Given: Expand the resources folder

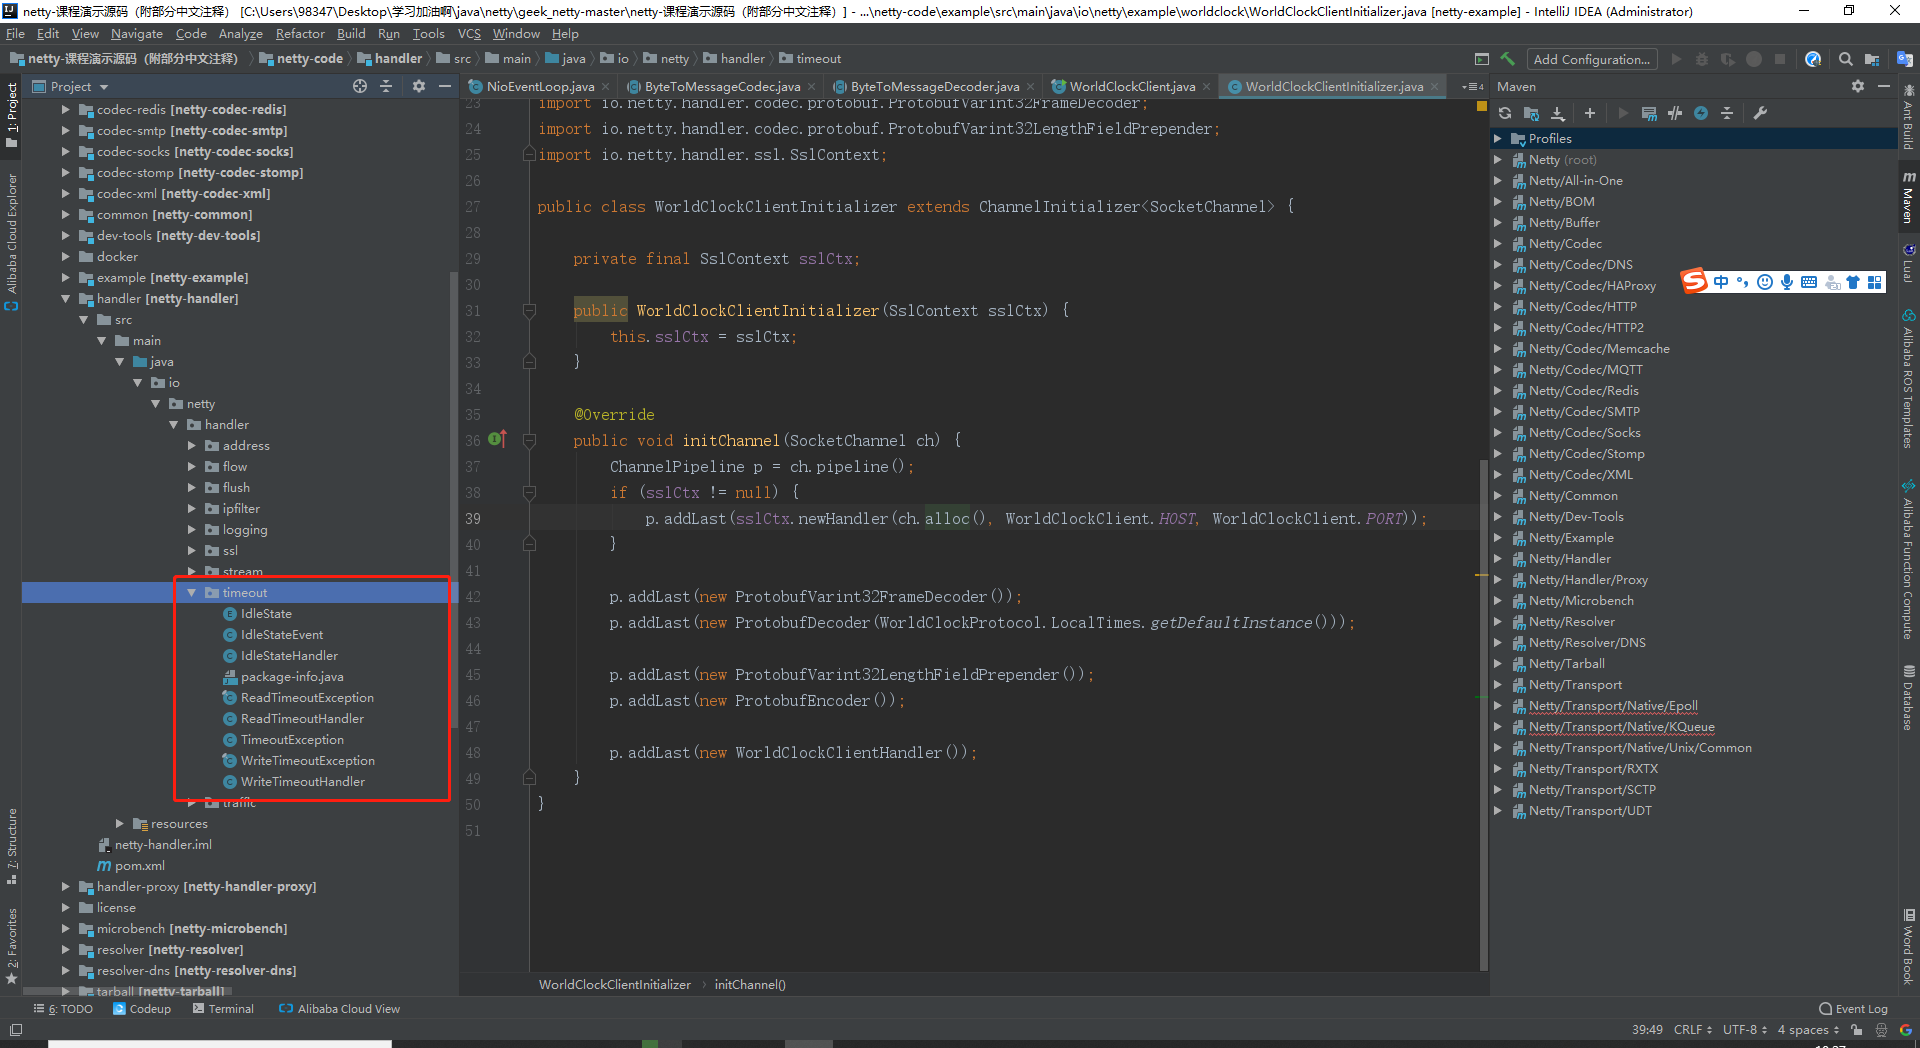Looking at the screenshot, I should click(x=120, y=824).
